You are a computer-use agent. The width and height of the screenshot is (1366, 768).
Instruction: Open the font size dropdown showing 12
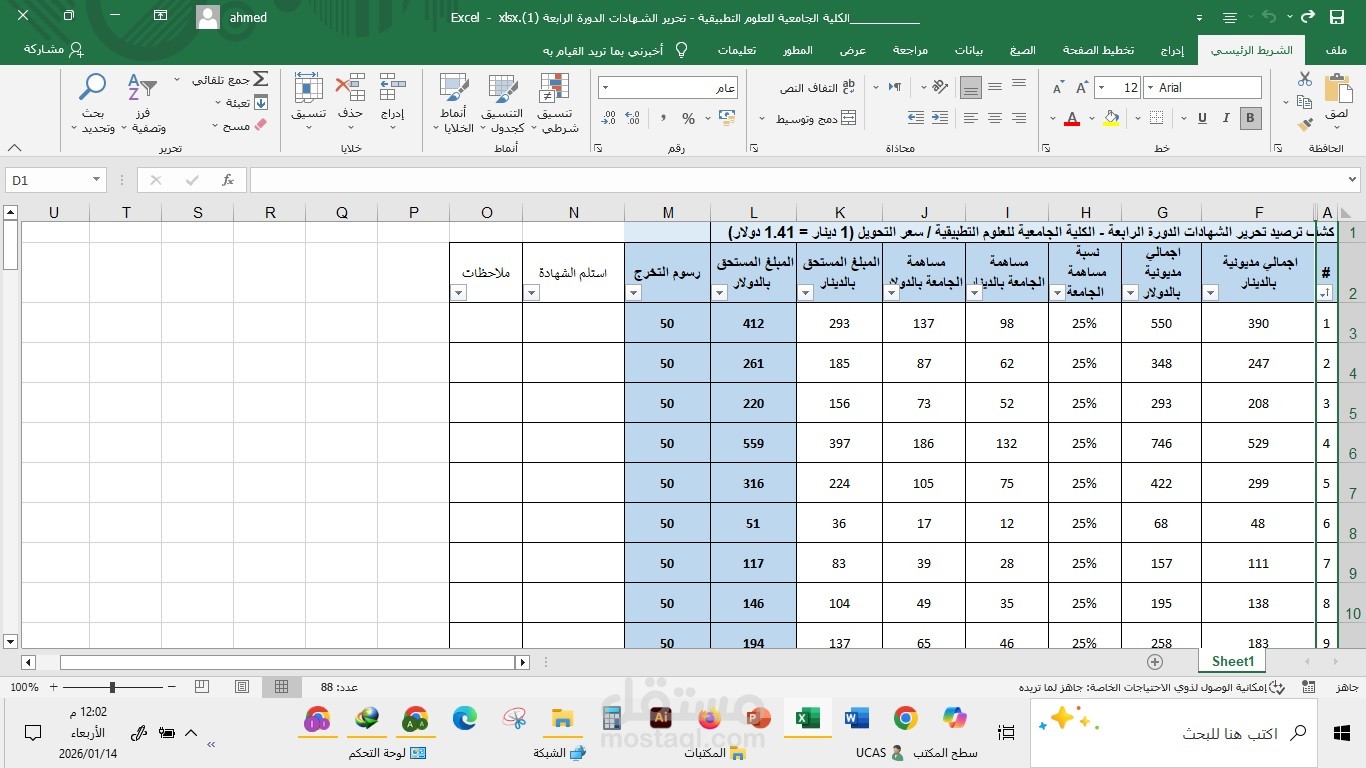(1119, 88)
